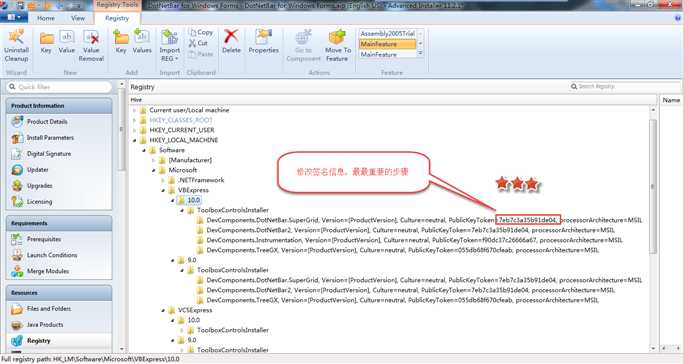The width and height of the screenshot is (683, 364).
Task: Expand the .NETFramework node
Action: [163, 180]
